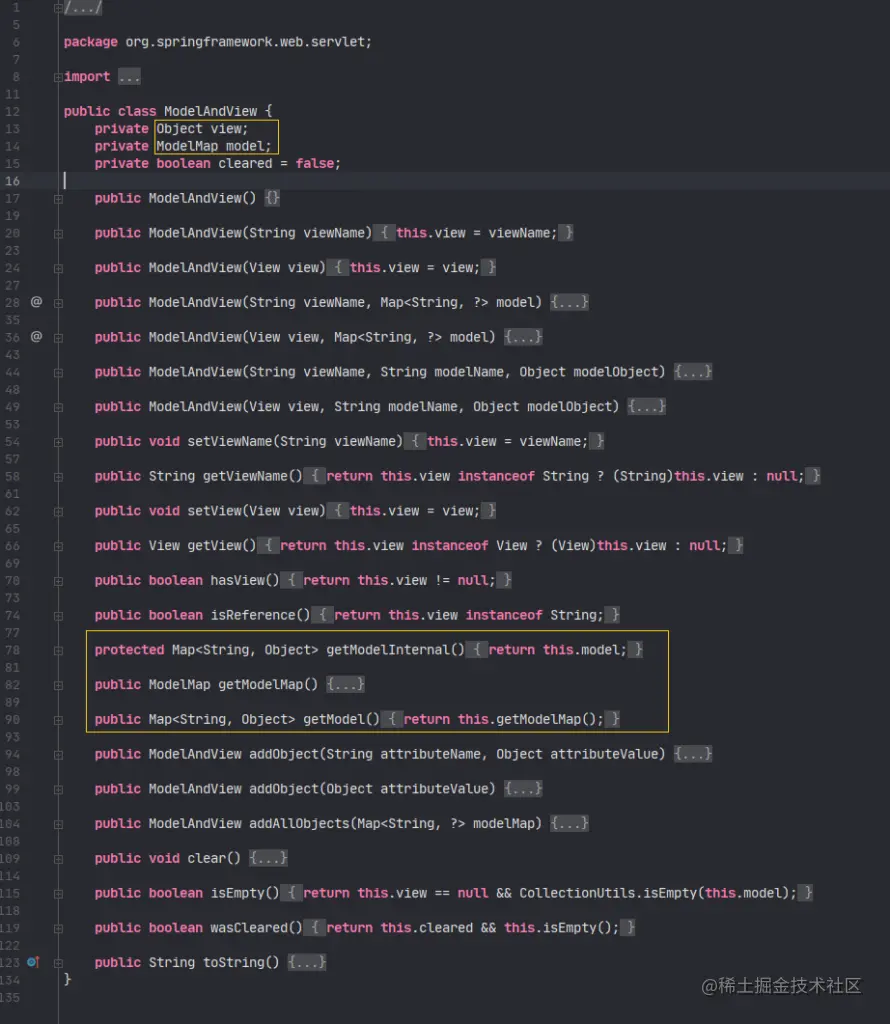
Task: Click the /.../ folded comment placeholder
Action: 83,8
